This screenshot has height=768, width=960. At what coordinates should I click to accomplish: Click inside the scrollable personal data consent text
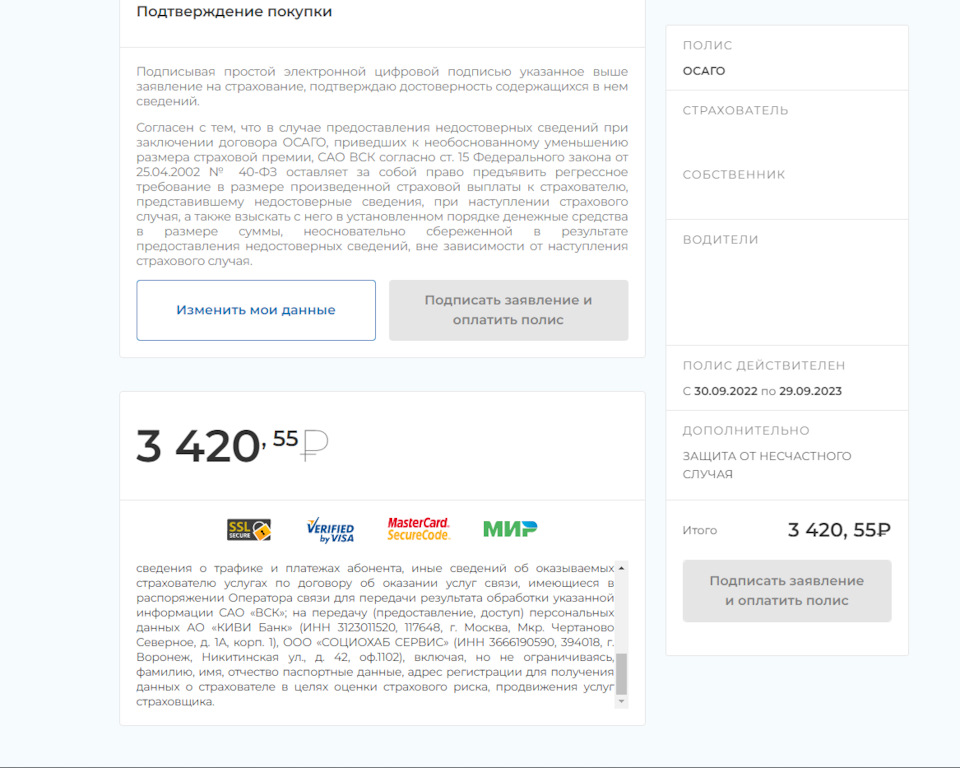click(375, 635)
